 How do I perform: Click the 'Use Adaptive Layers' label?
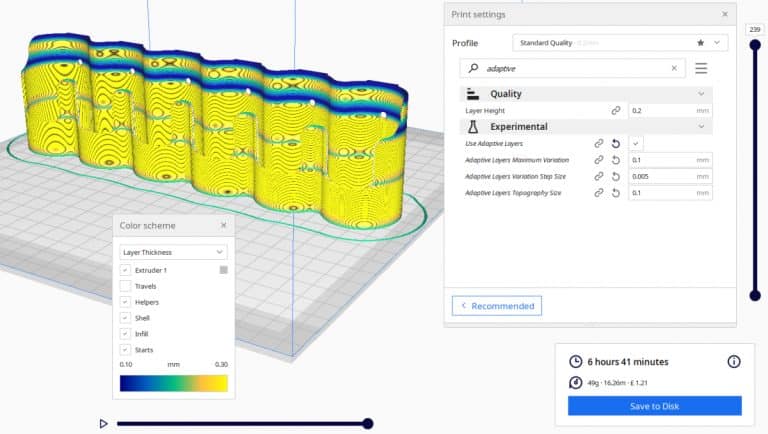coord(494,144)
